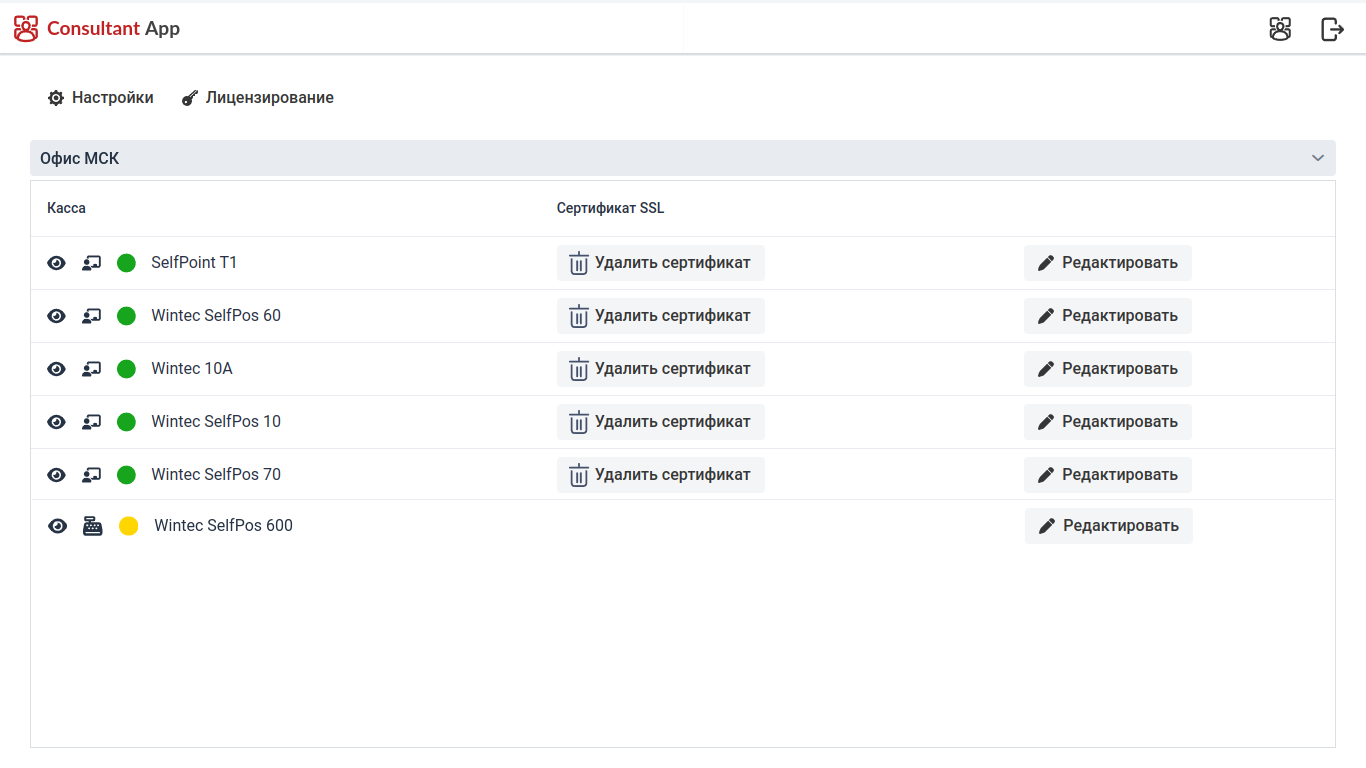The height and width of the screenshot is (768, 1366).
Task: Click the logout icon in top right
Action: 1332,29
